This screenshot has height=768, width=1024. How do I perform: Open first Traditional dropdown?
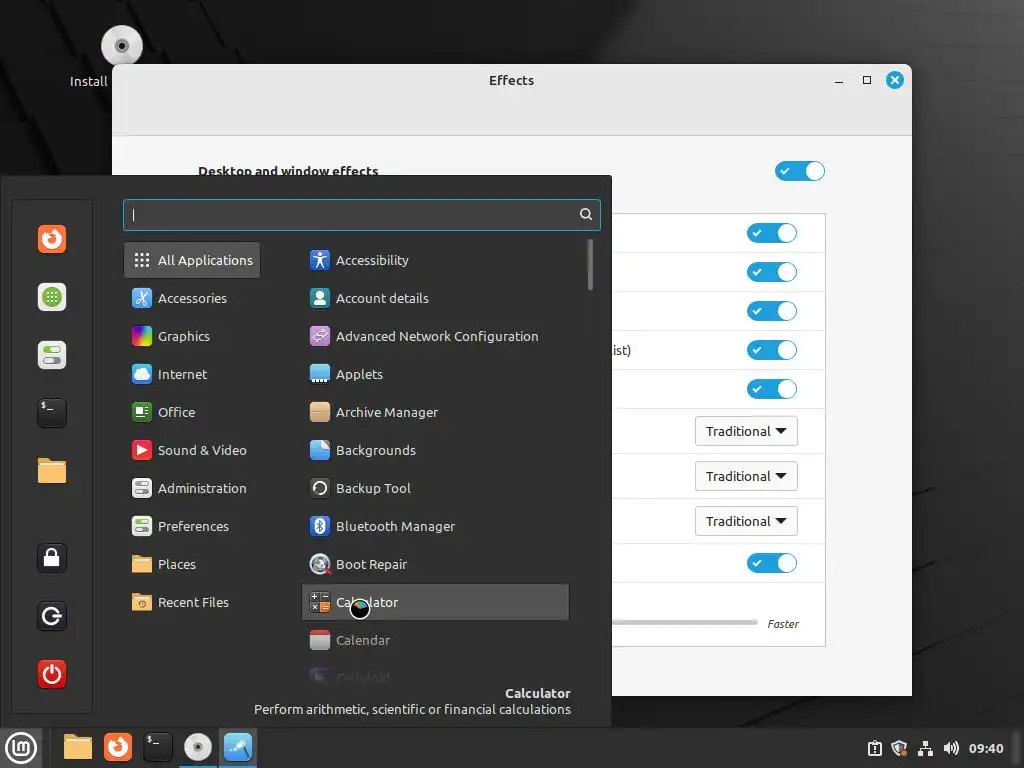(746, 431)
